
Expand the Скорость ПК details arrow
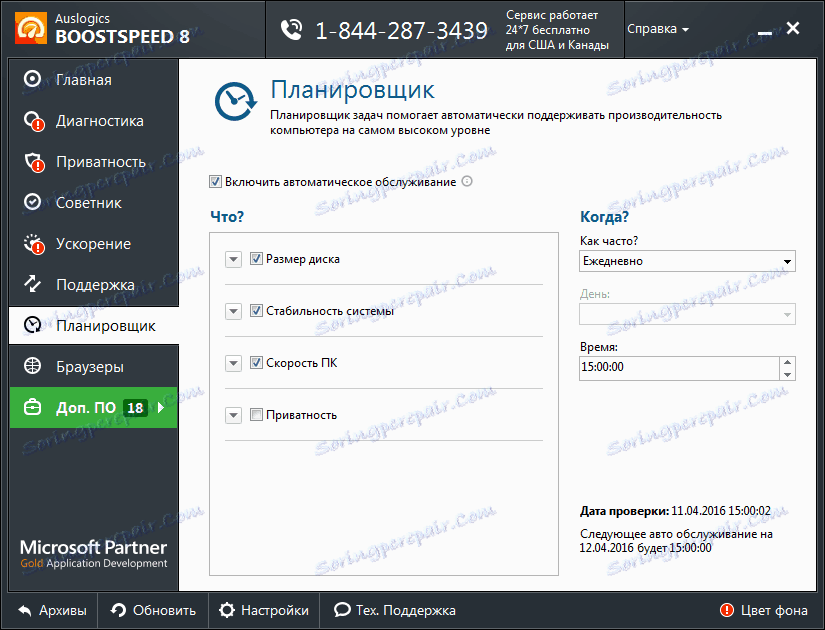point(233,363)
